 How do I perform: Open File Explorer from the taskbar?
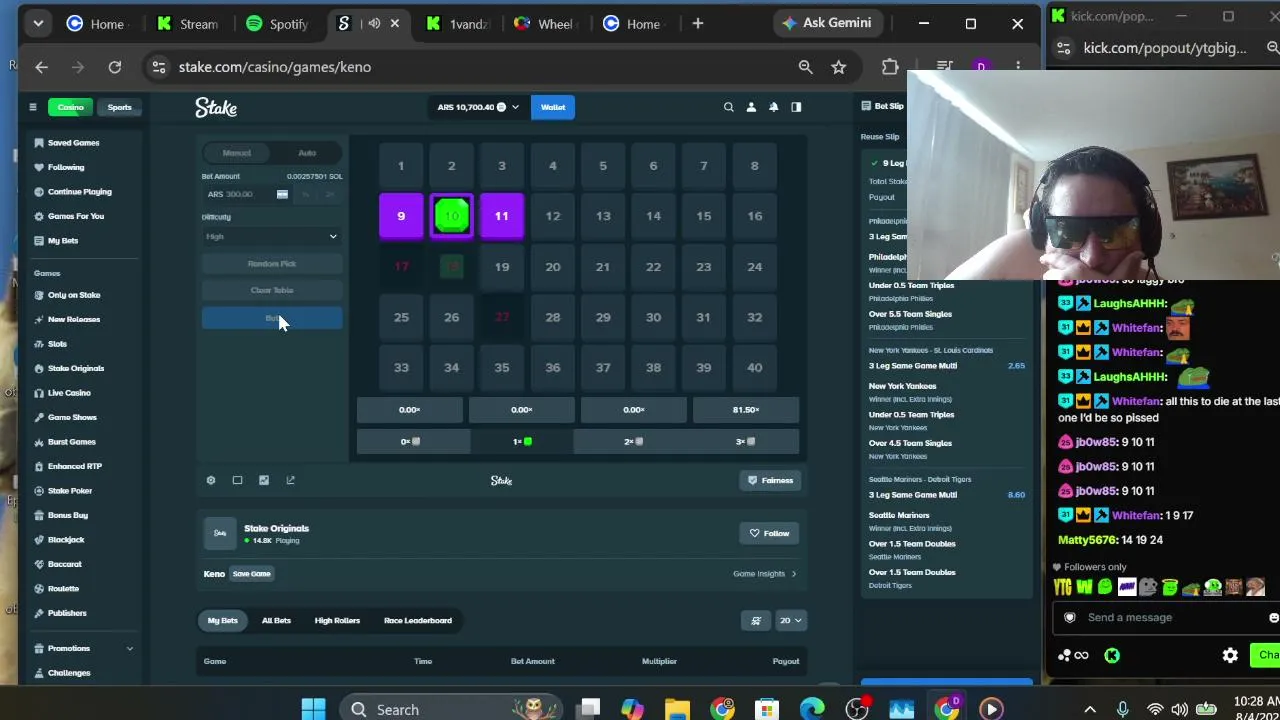(677, 709)
